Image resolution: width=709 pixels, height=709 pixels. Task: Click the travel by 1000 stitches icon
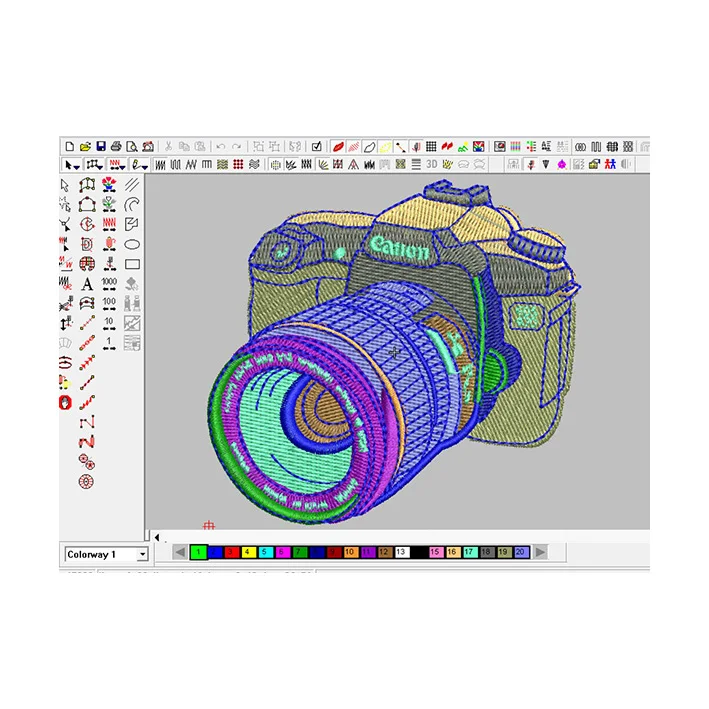pos(109,284)
